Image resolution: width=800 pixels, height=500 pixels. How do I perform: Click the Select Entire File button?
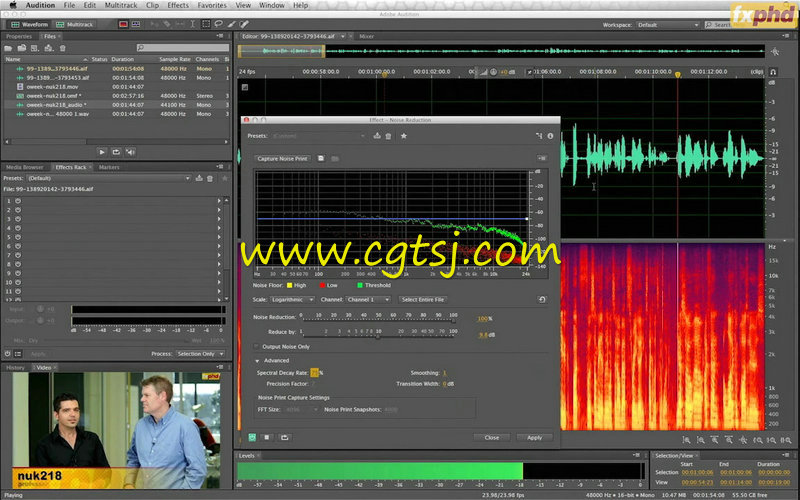(x=423, y=299)
